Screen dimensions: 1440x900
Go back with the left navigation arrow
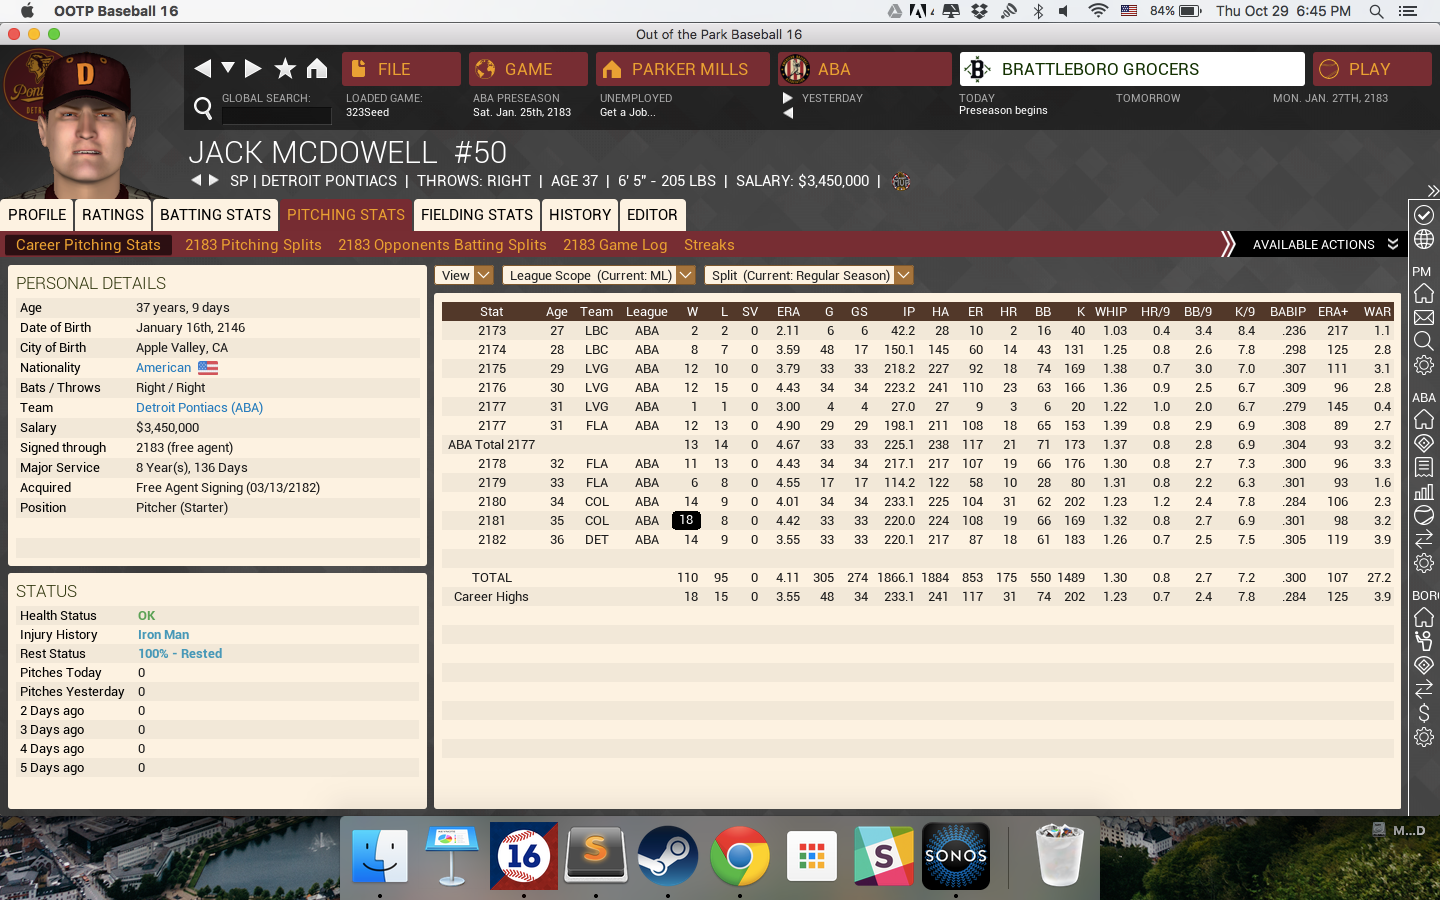pos(202,68)
